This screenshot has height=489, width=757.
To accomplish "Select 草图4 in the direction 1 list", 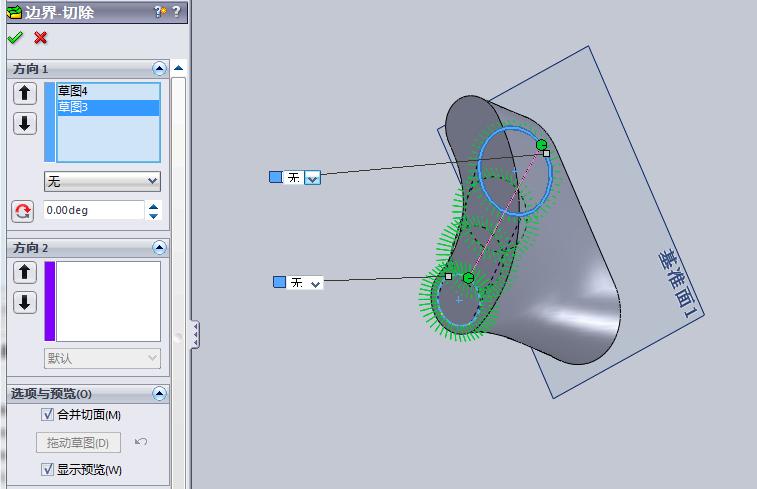I will tap(109, 91).
